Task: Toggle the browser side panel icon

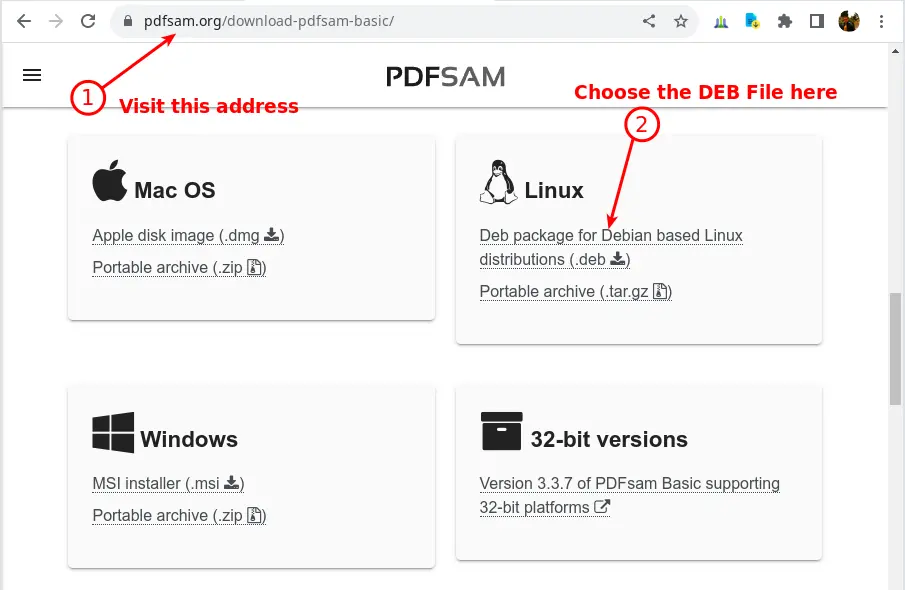Action: [x=817, y=21]
